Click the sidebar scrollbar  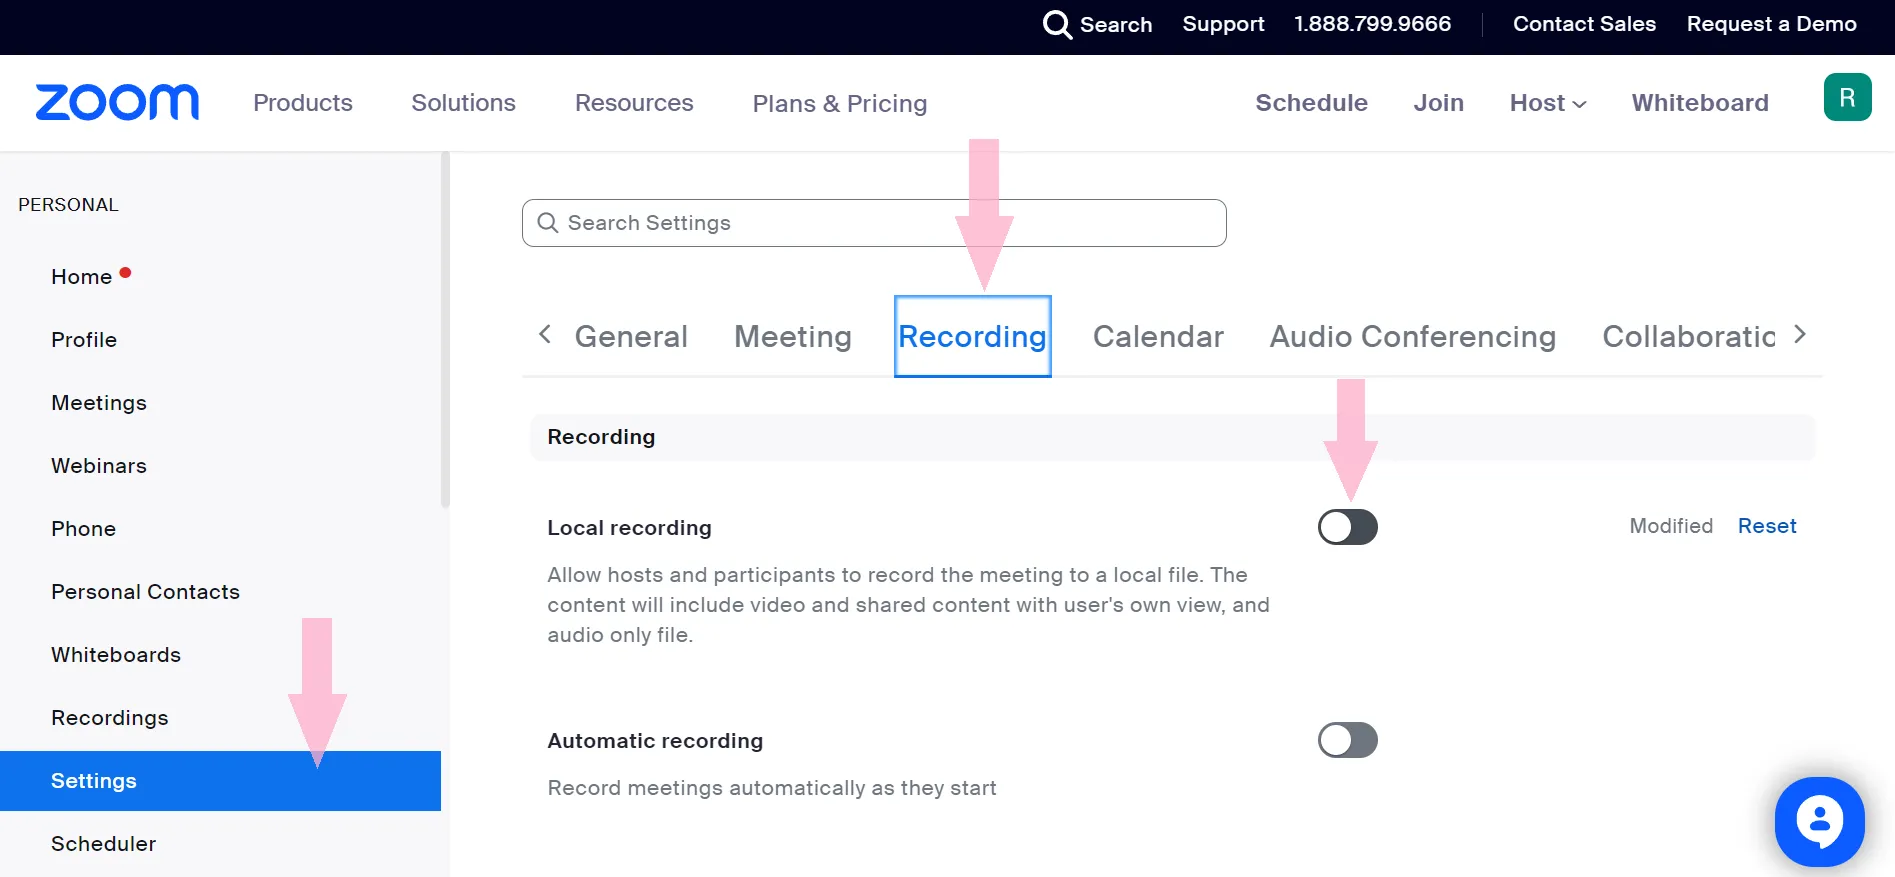click(445, 330)
